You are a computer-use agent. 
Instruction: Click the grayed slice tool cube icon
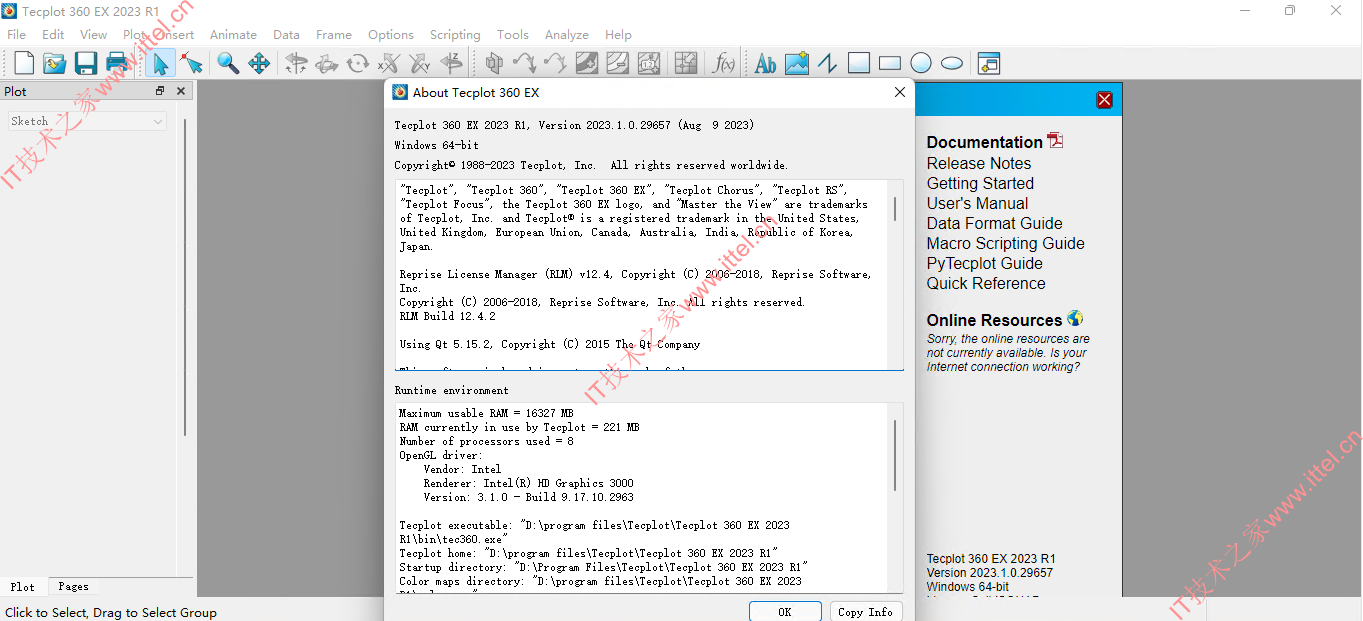(x=494, y=63)
